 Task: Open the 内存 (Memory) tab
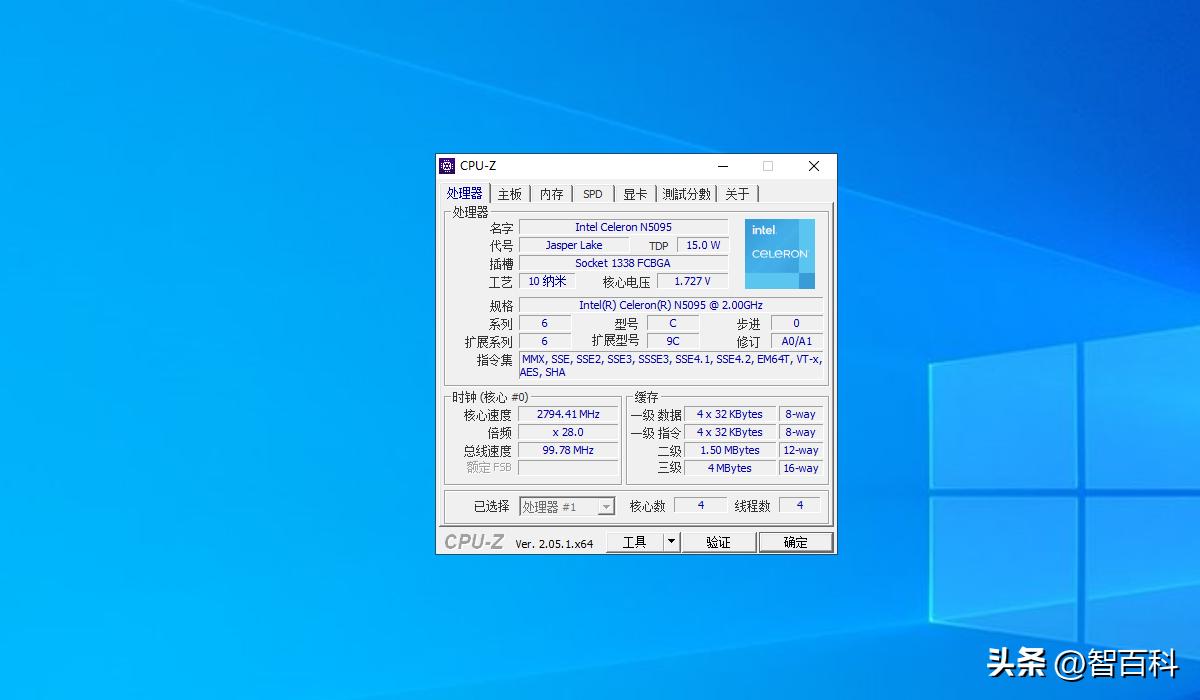click(x=551, y=193)
